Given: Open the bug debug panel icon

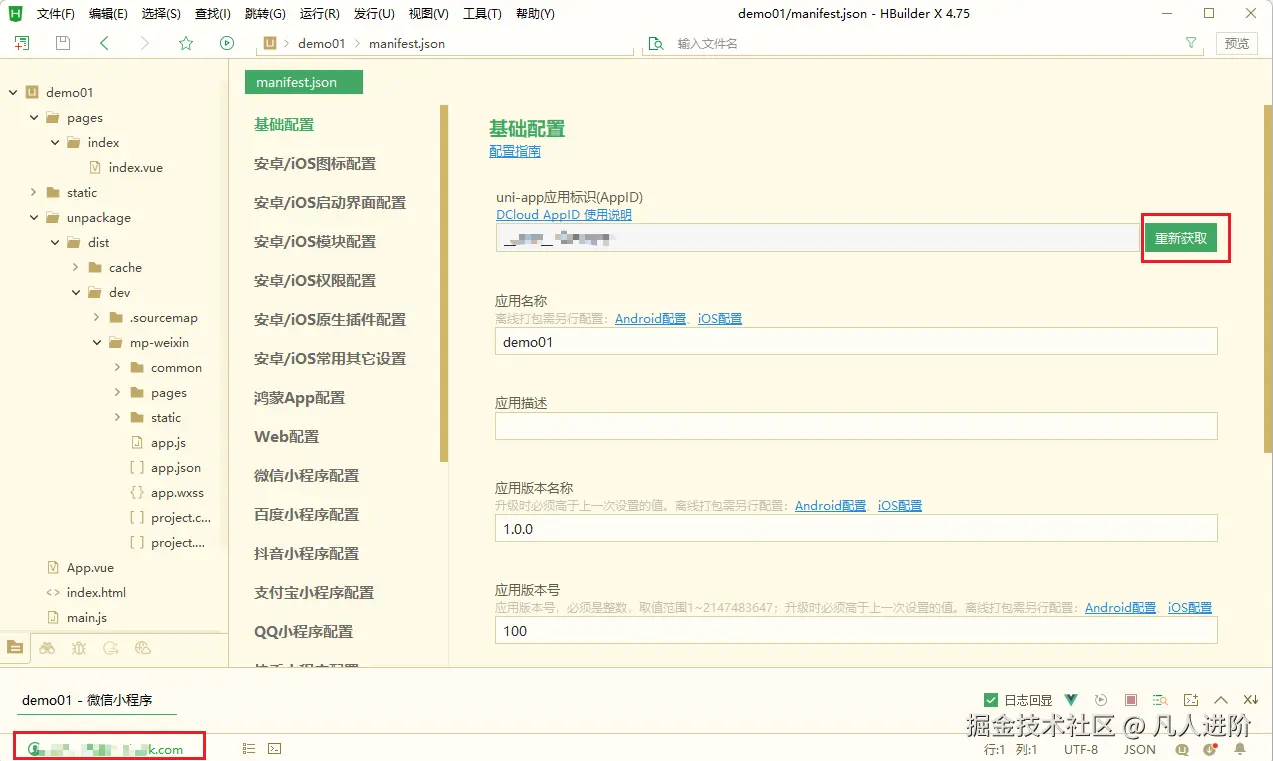Looking at the screenshot, I should click(79, 648).
